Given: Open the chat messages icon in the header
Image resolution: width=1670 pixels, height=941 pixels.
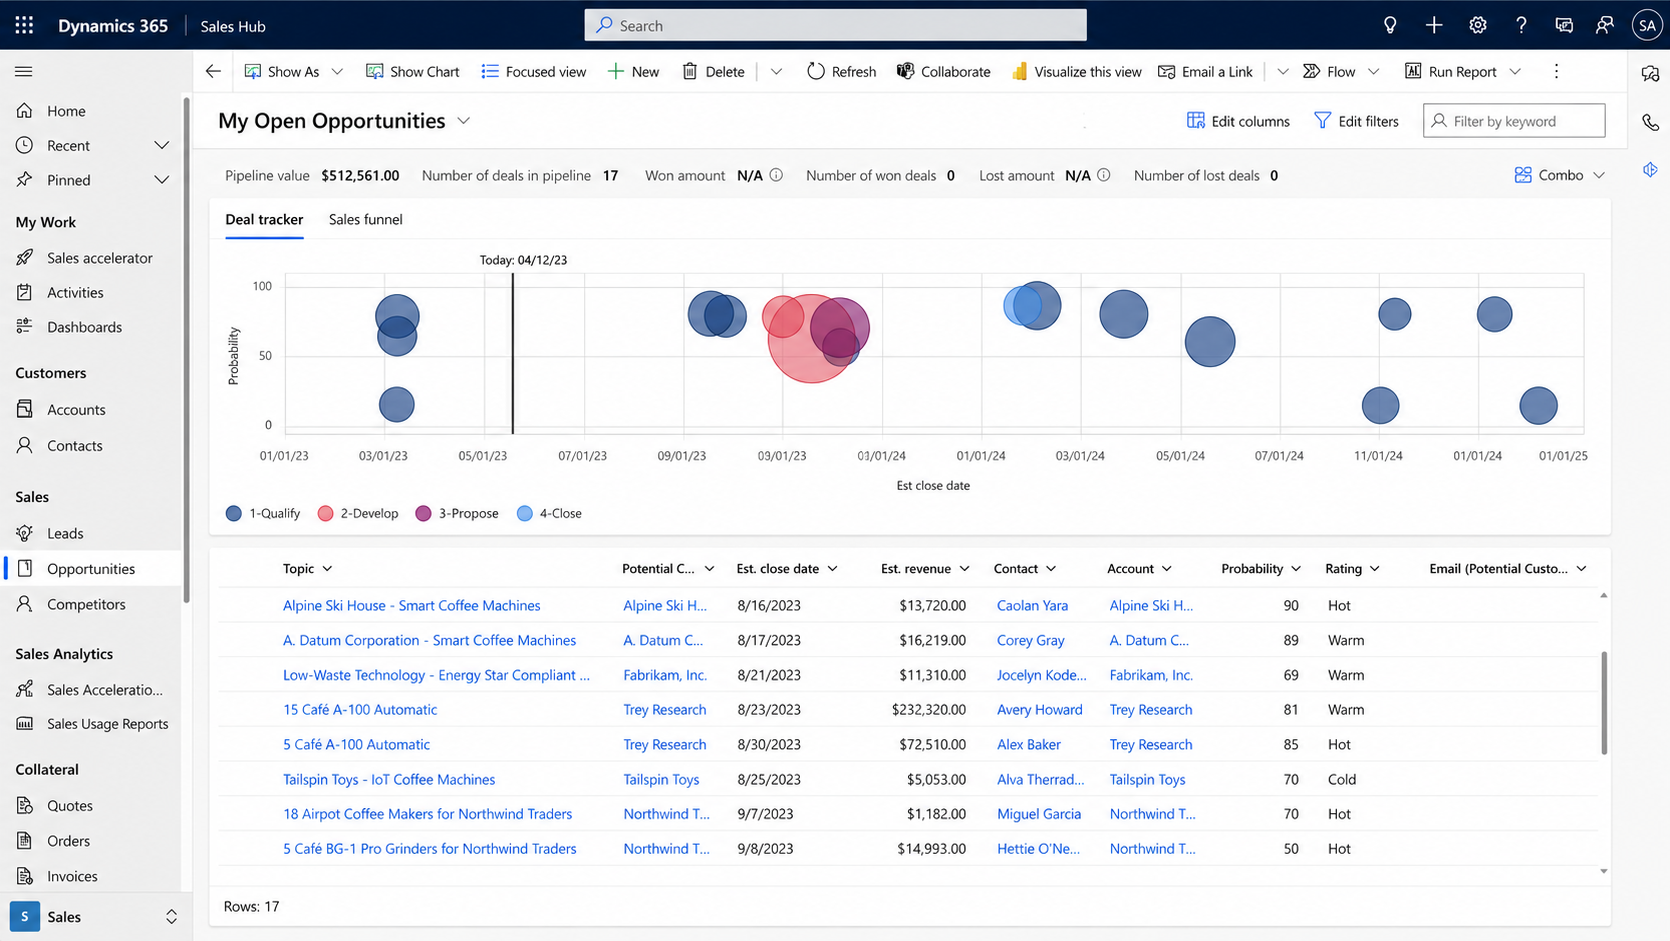Looking at the screenshot, I should coord(1564,25).
